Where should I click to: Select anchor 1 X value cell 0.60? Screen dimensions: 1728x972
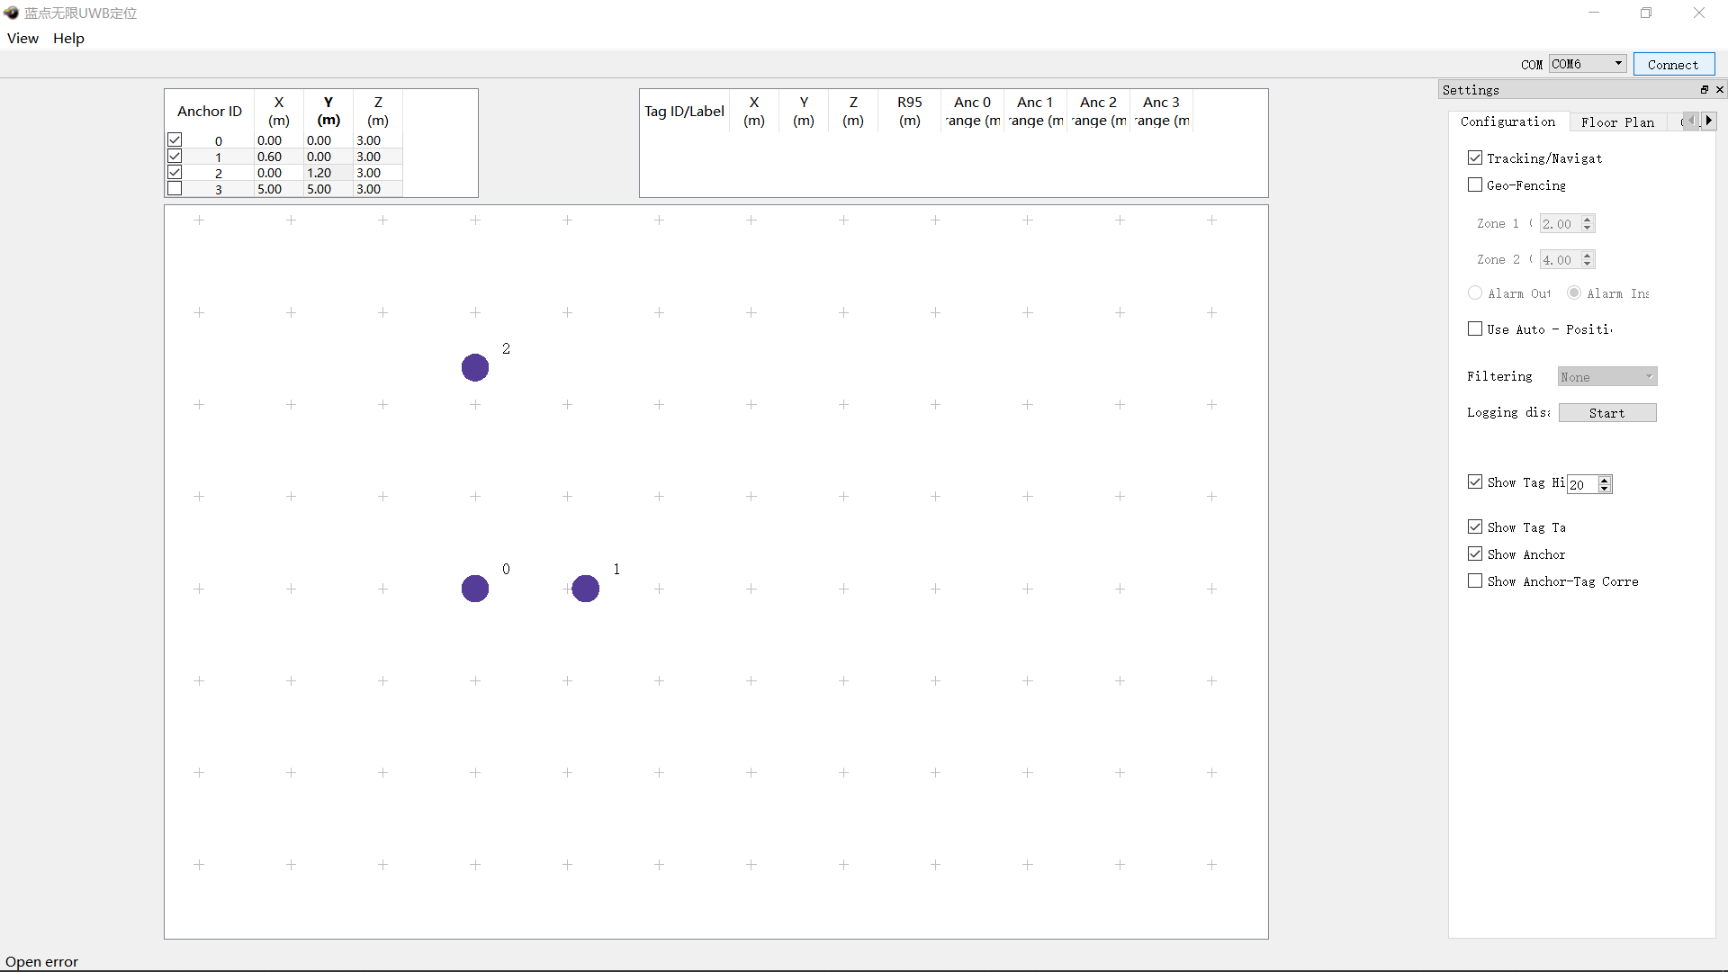pyautogui.click(x=270, y=157)
